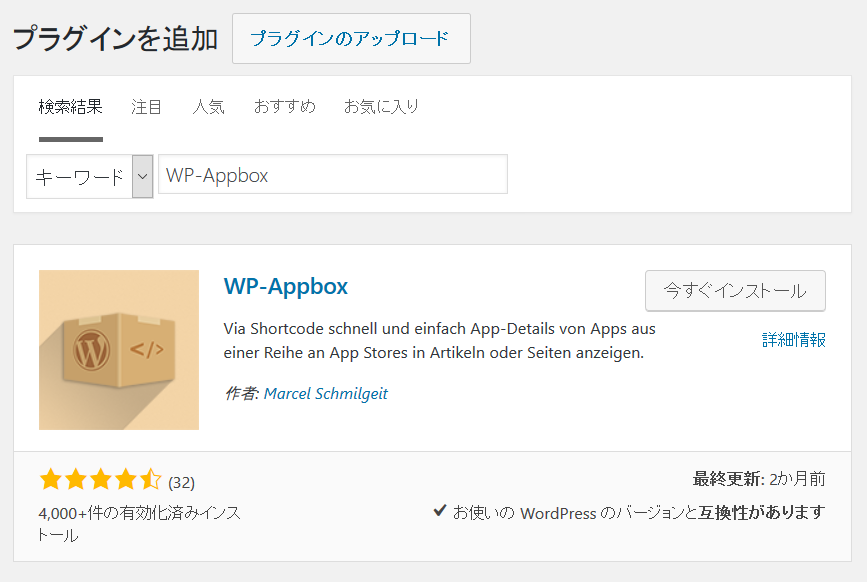
Task: Click the fourth rating star
Action: pyautogui.click(x=126, y=479)
